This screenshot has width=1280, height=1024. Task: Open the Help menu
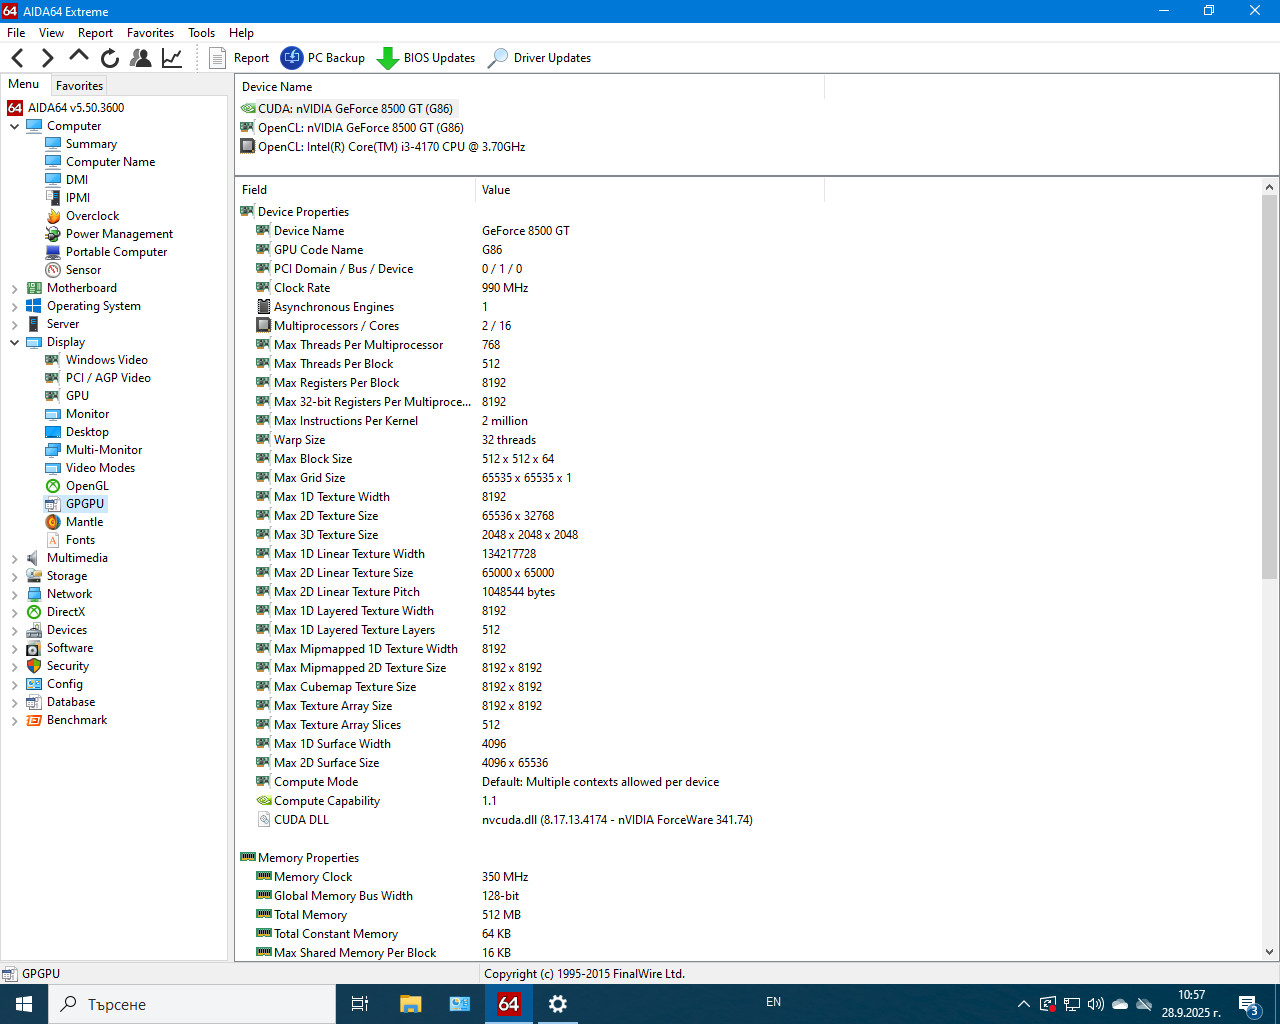click(241, 33)
